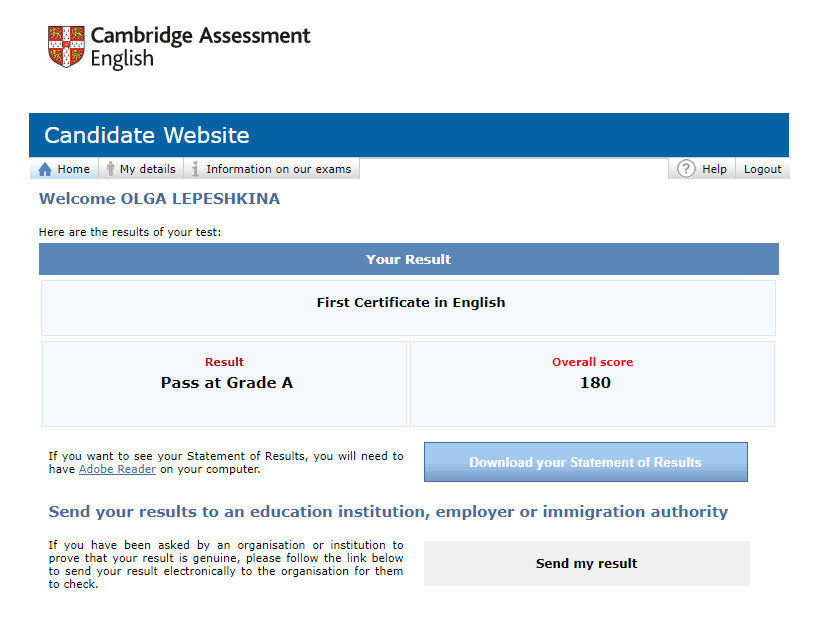Click the Information 'i' icon
This screenshot has height=626, width=816.
tap(195, 169)
